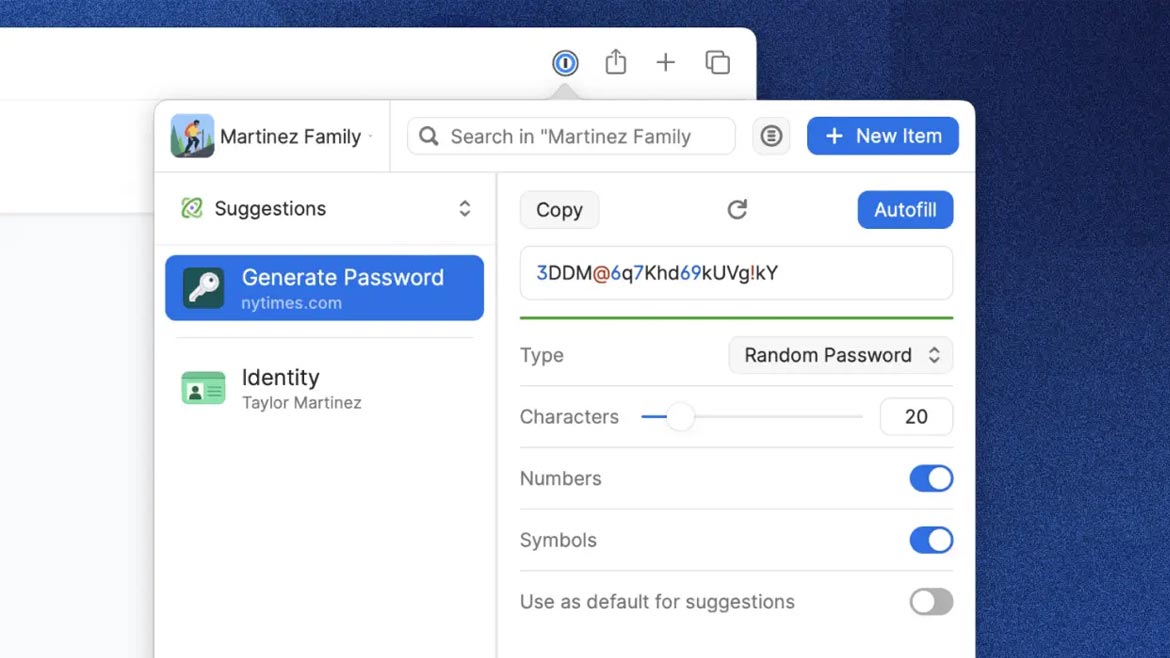
Task: Click the Identity card icon
Action: coord(204,388)
